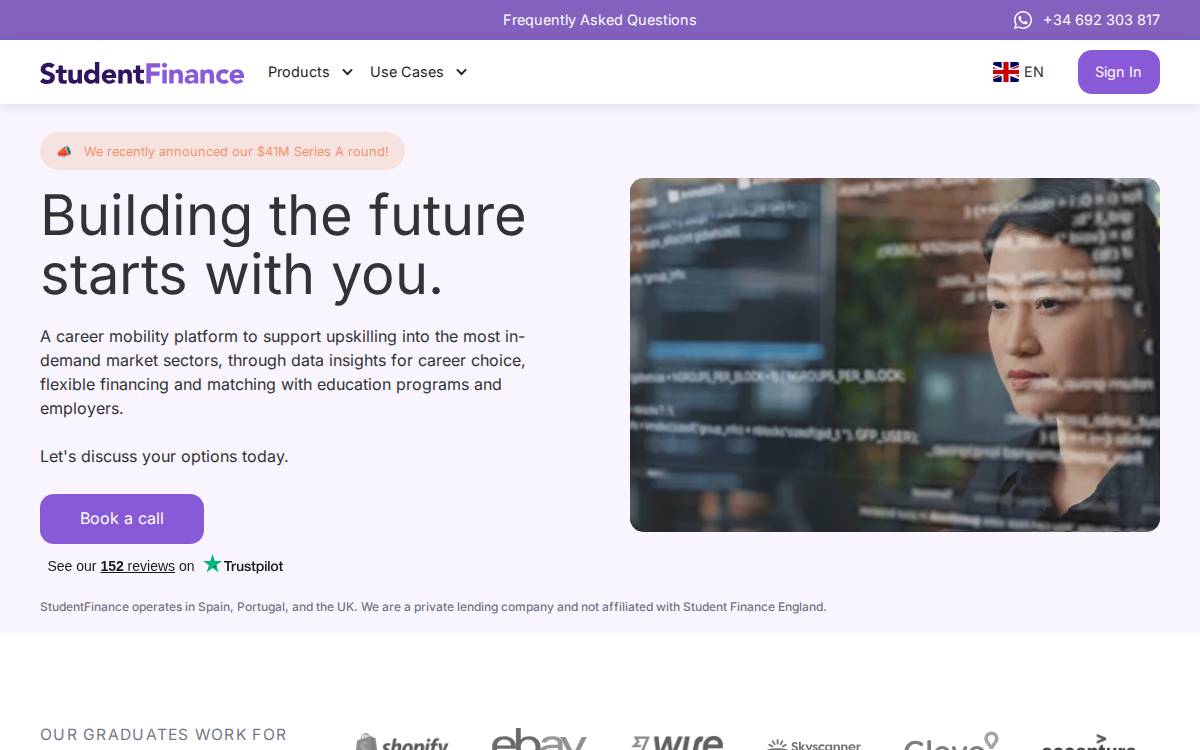Open the Use Cases menu
The height and width of the screenshot is (750, 1200).
(418, 72)
